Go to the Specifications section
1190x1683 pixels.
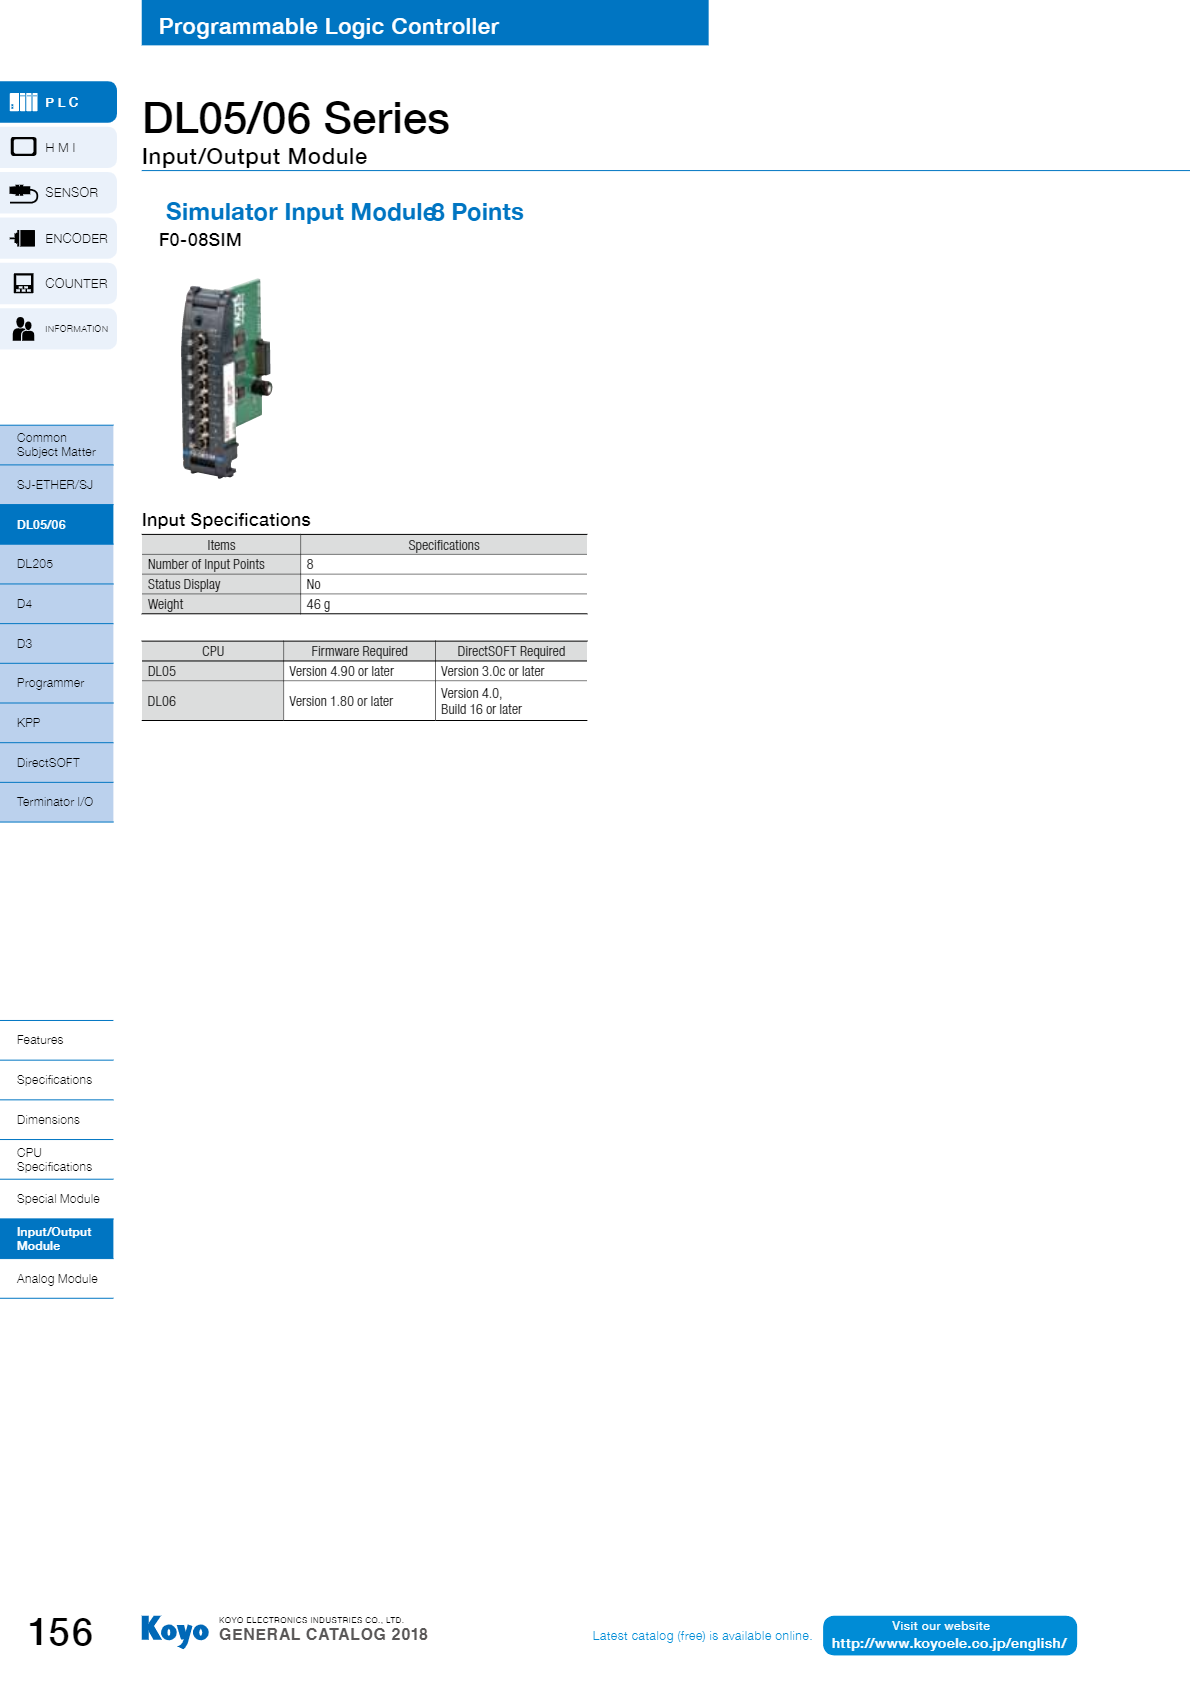(x=57, y=1080)
